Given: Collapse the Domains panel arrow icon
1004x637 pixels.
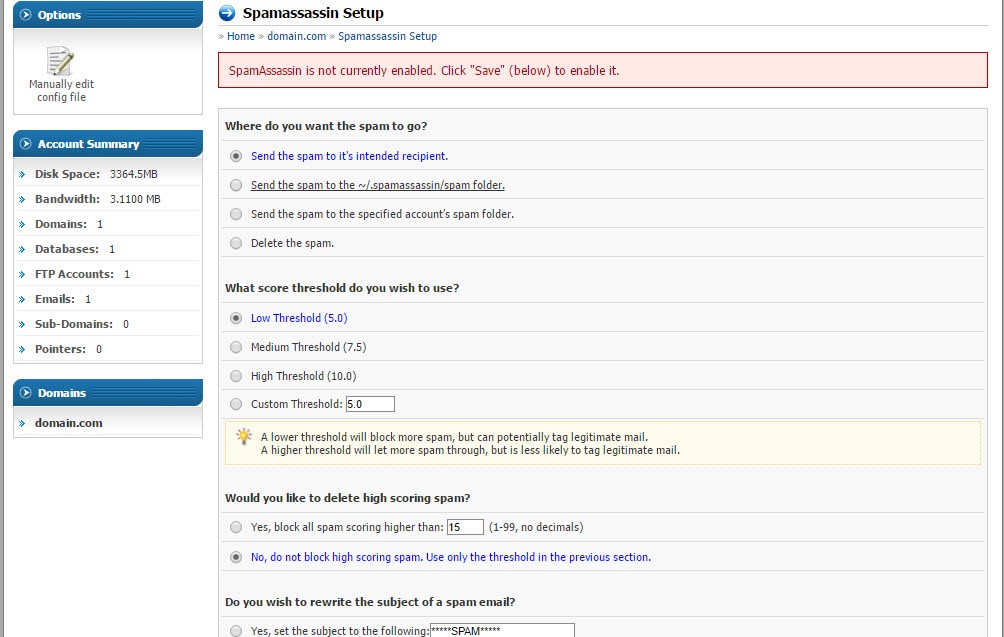Looking at the screenshot, I should (26, 393).
